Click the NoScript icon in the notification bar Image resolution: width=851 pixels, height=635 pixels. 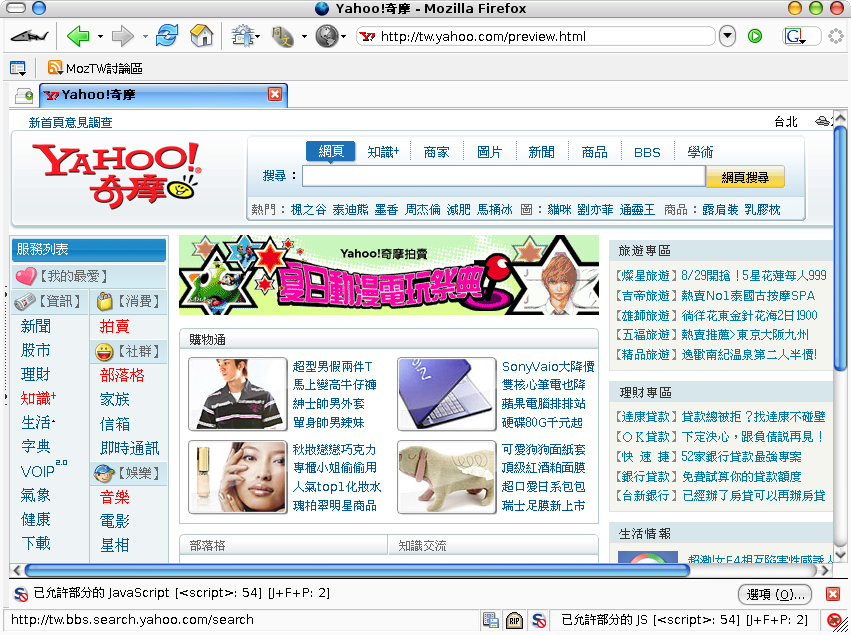pyautogui.click(x=21, y=594)
